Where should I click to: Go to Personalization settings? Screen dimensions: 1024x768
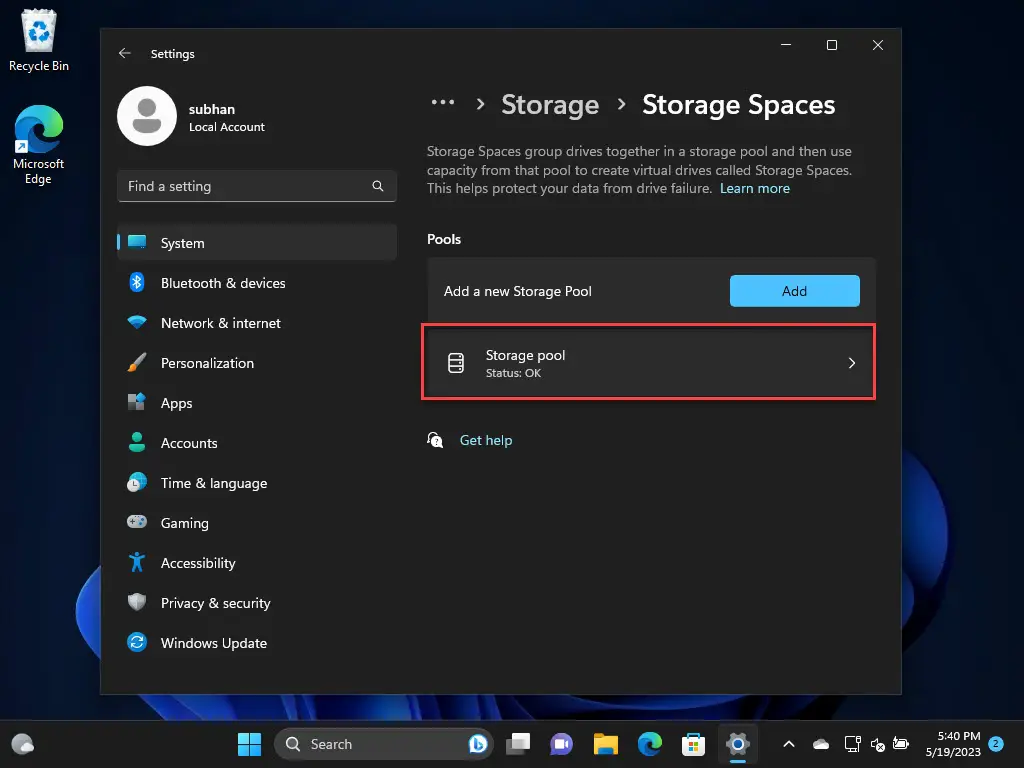click(257, 363)
